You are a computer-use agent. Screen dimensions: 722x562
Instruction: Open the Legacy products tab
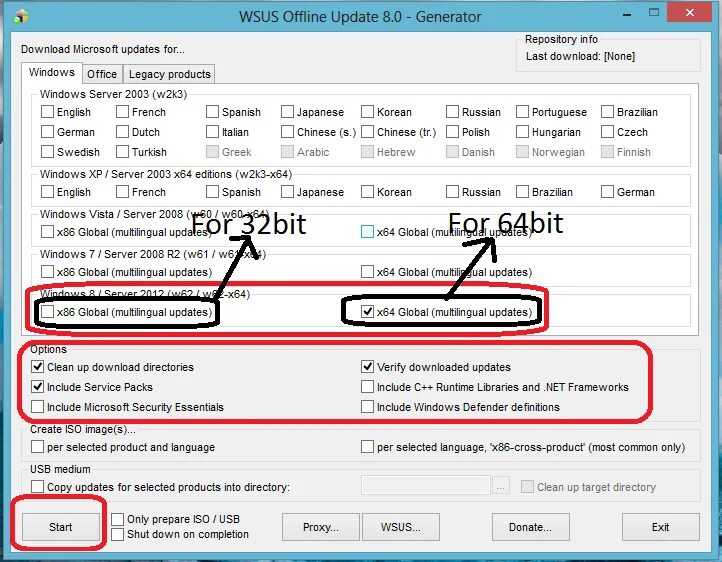[169, 74]
